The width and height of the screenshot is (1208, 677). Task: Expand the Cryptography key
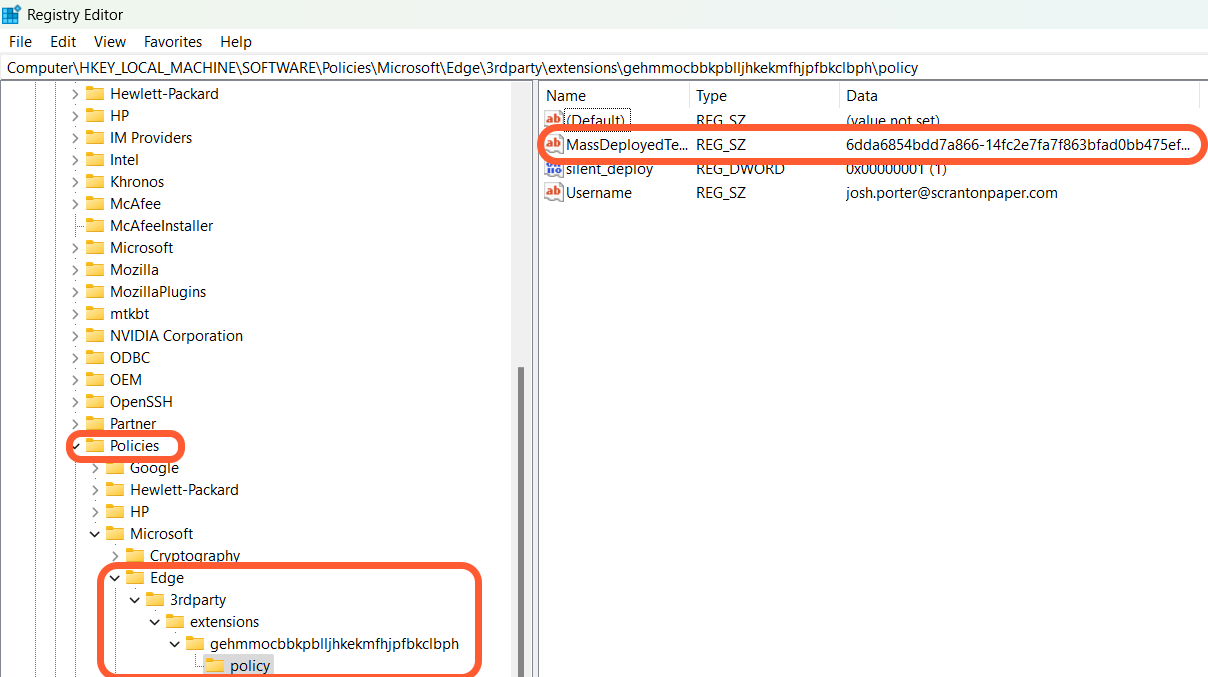coord(115,556)
